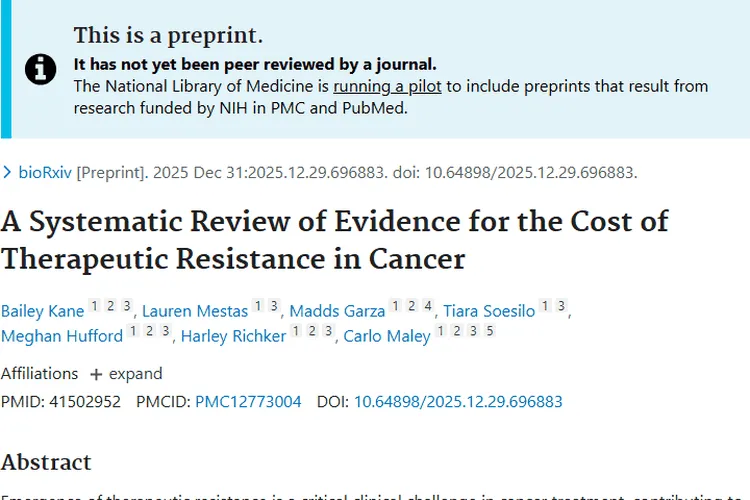Open author Bailey Kane's profile
Viewport: 750px width, 500px height.
coord(42,311)
